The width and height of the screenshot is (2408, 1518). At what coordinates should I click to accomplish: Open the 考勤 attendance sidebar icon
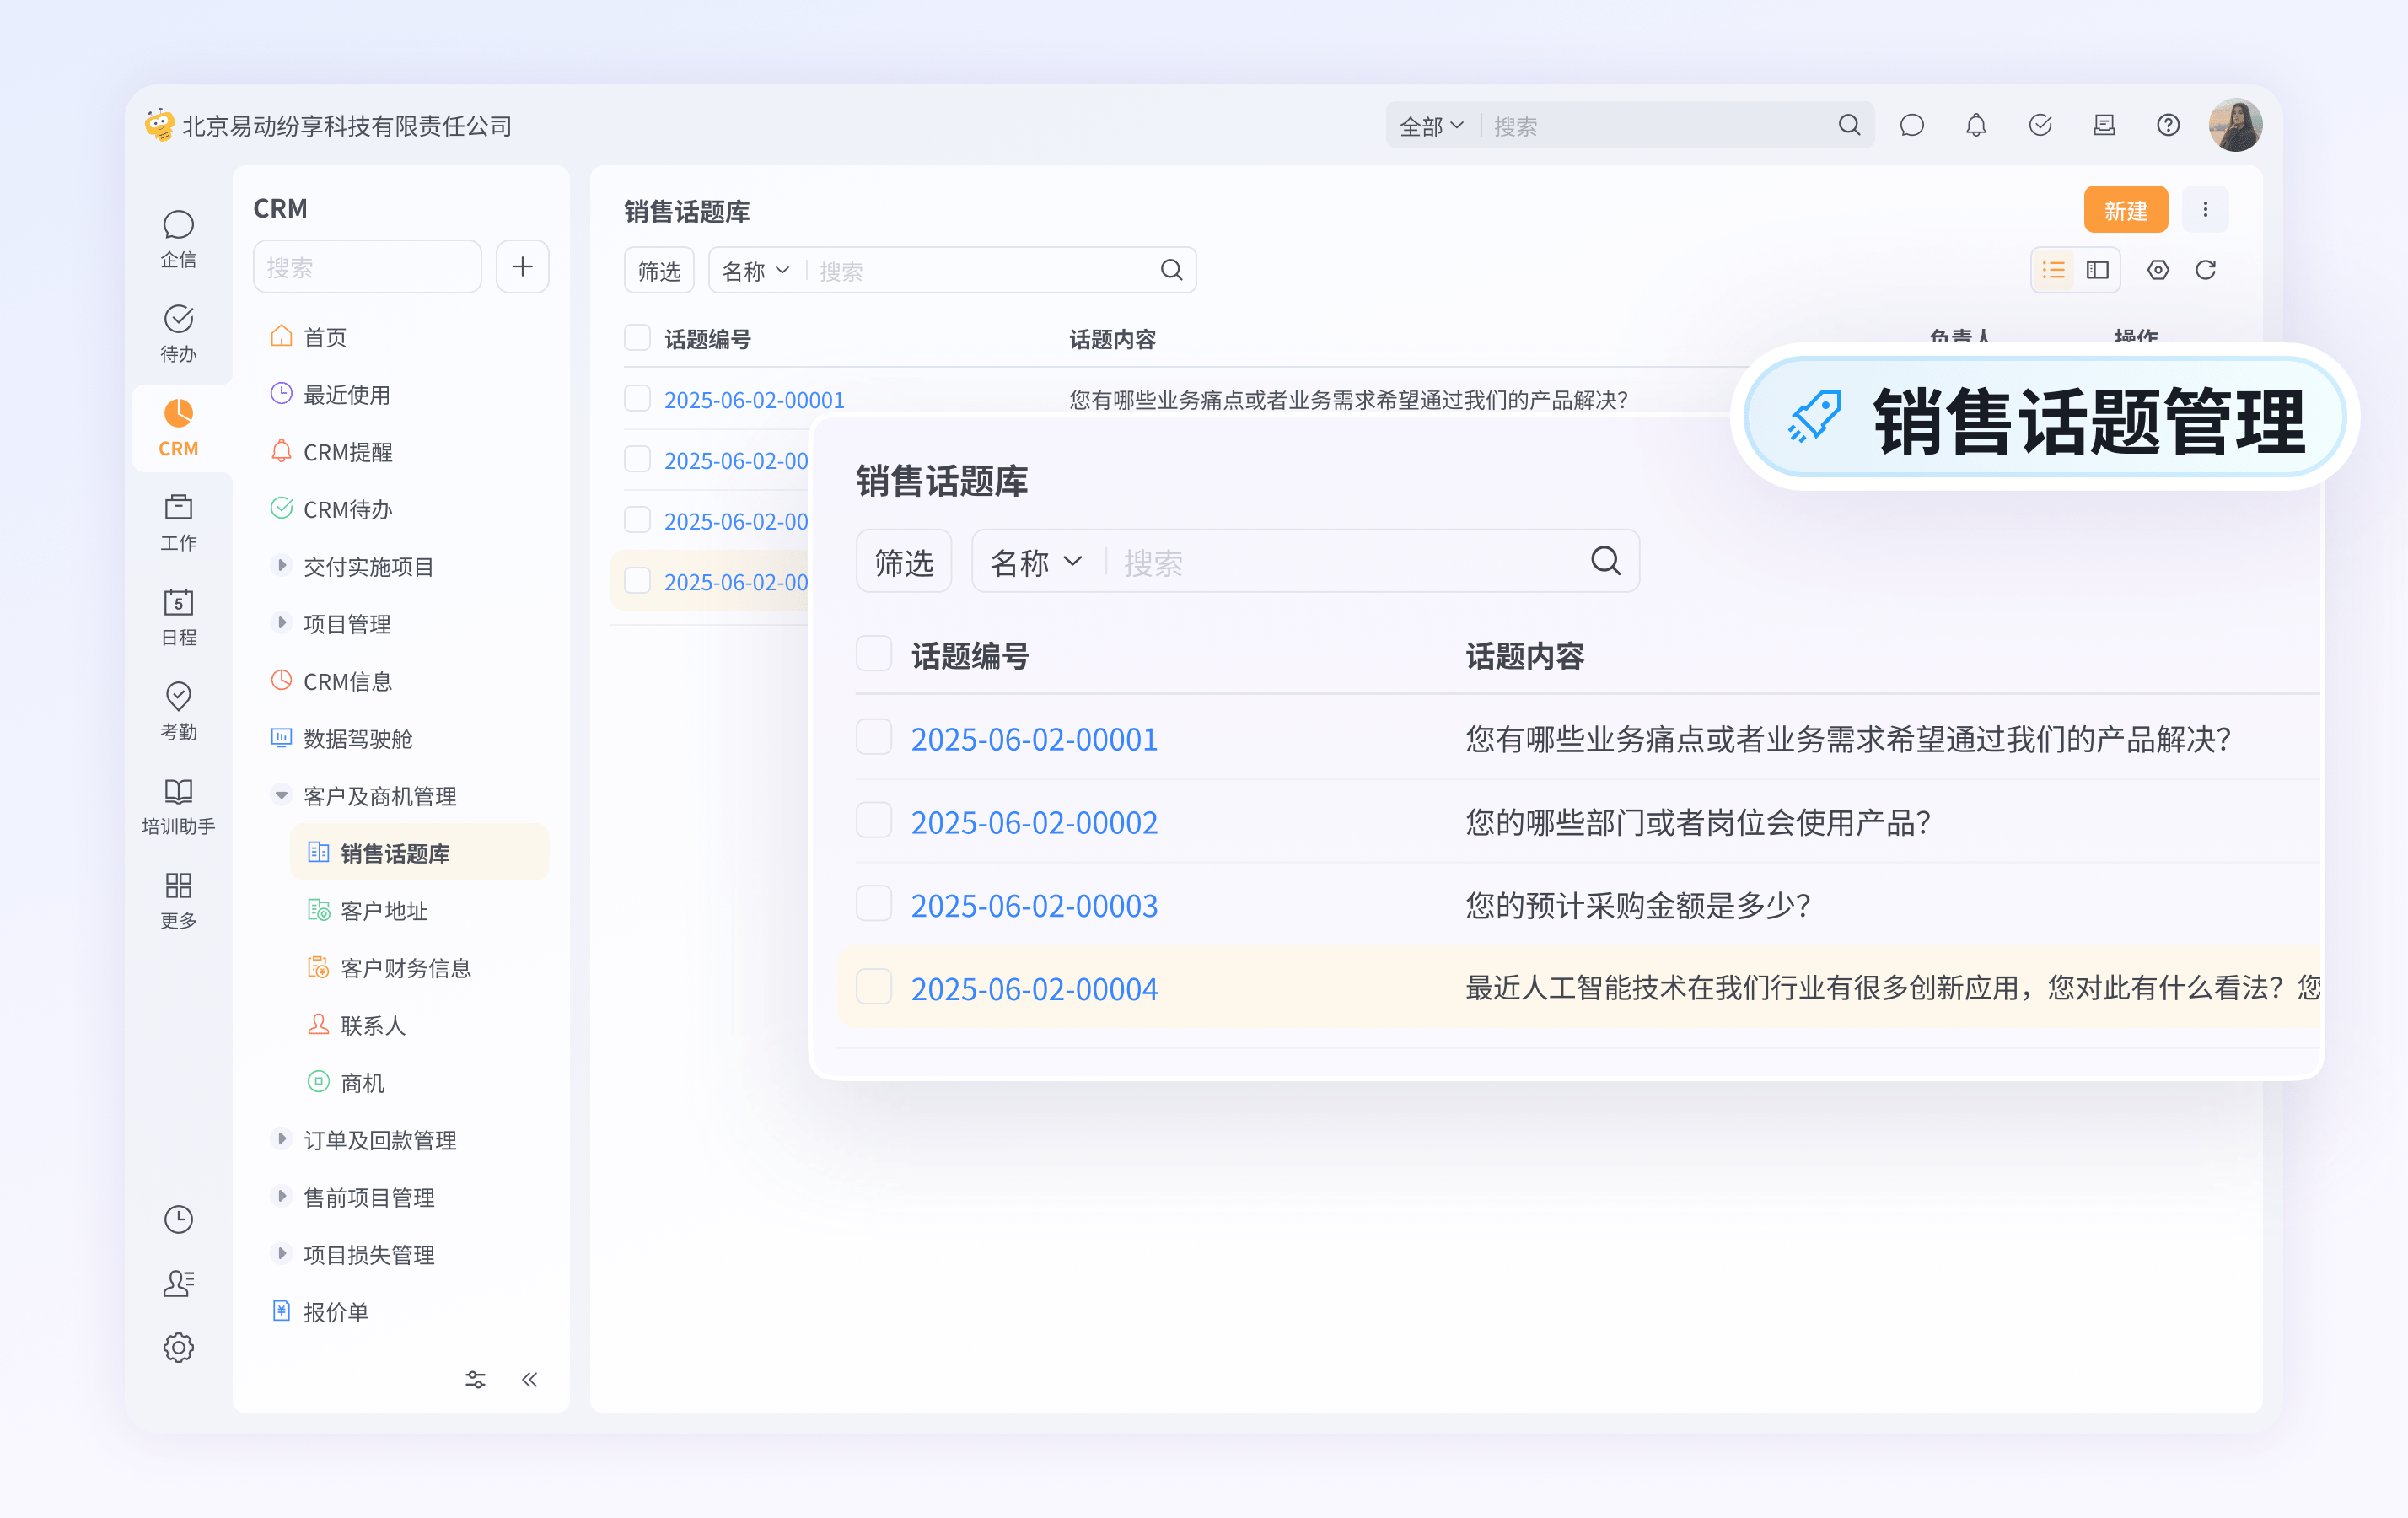178,711
